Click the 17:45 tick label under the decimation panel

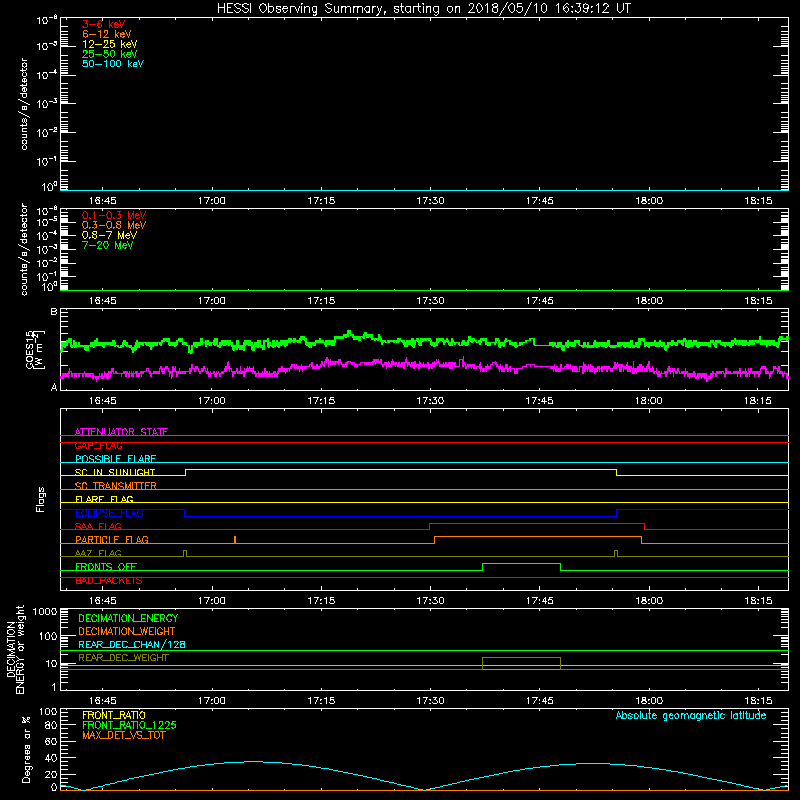click(539, 700)
